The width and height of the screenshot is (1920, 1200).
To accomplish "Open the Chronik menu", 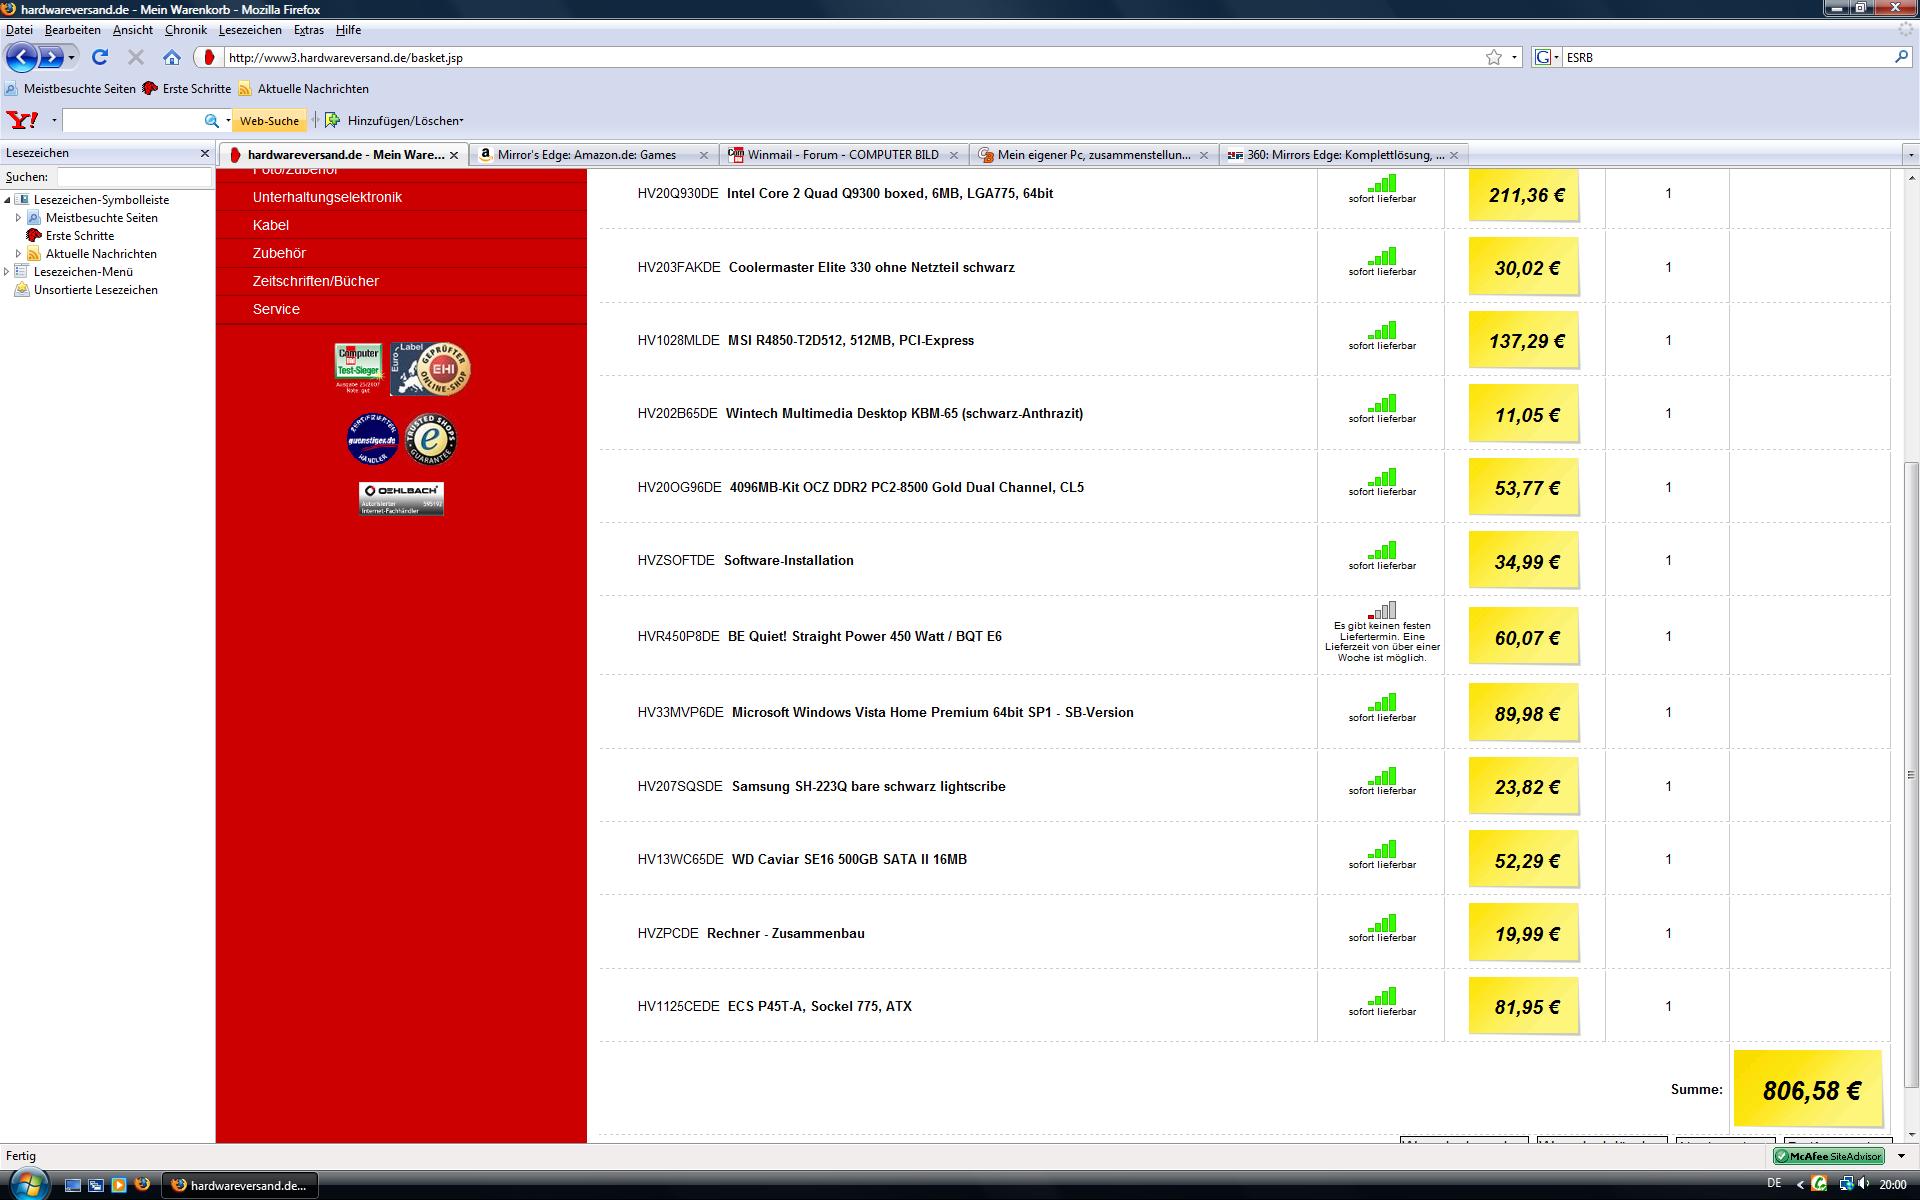I will [x=185, y=30].
